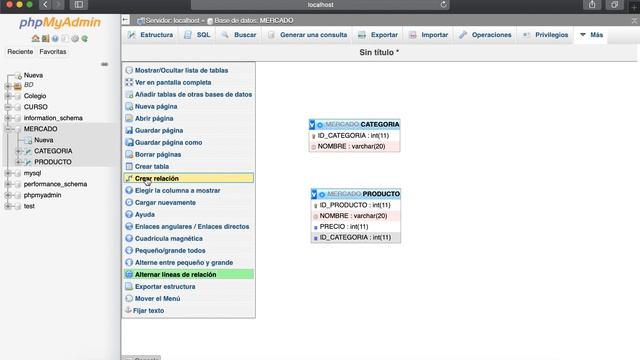
Task: Expand the information_schema database node
Action: [x=8, y=118]
